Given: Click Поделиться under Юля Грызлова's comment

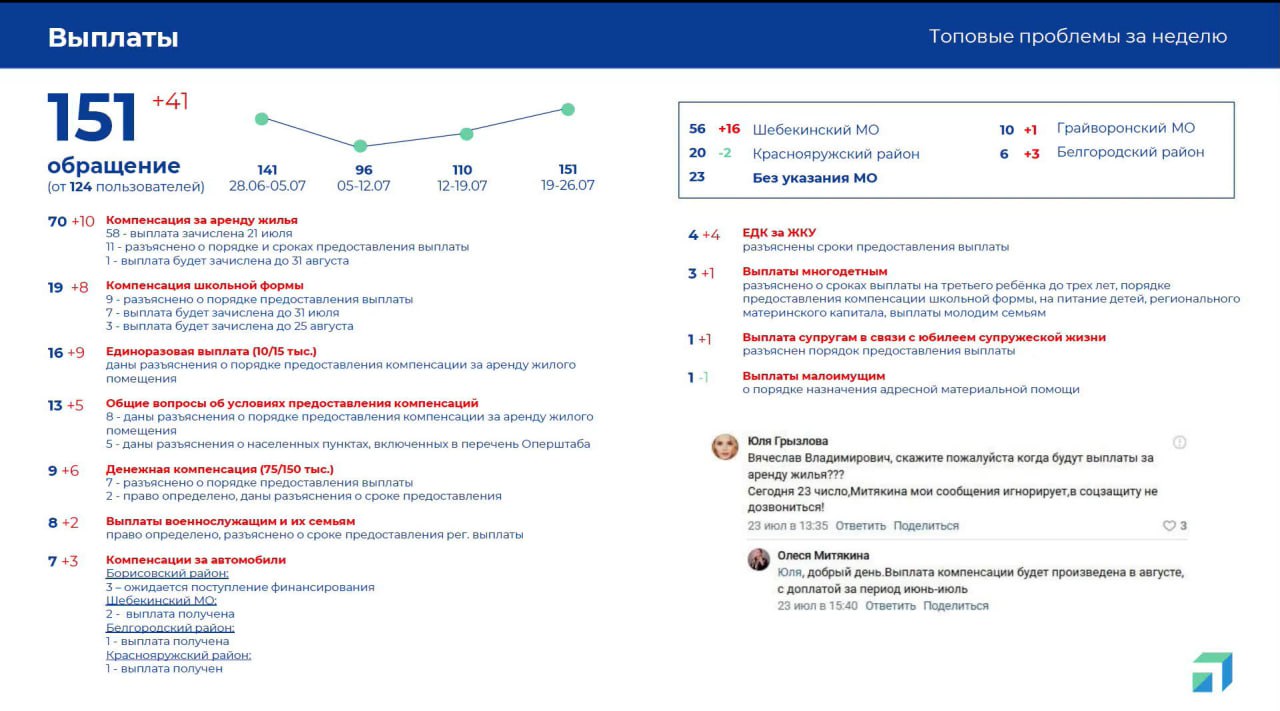Looking at the screenshot, I should click(x=926, y=526).
